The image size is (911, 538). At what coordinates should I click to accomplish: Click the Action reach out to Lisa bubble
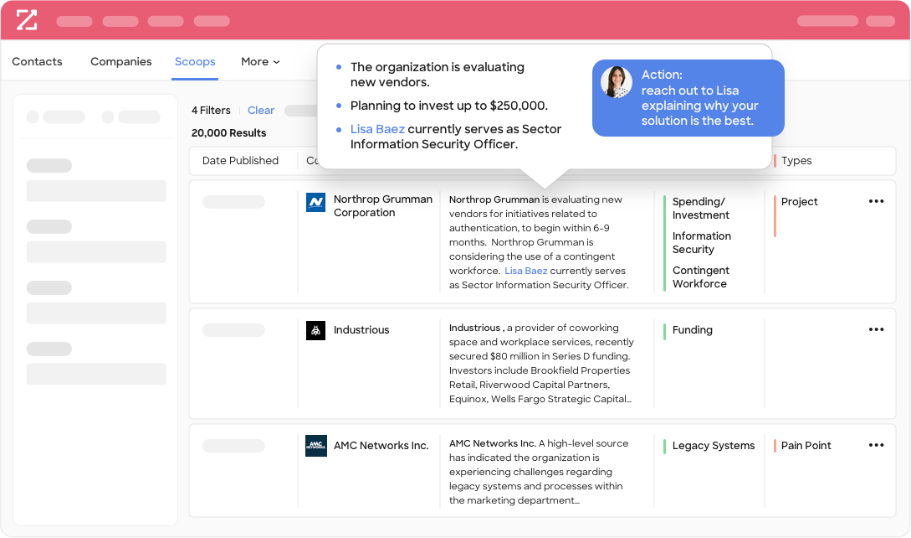tap(688, 98)
